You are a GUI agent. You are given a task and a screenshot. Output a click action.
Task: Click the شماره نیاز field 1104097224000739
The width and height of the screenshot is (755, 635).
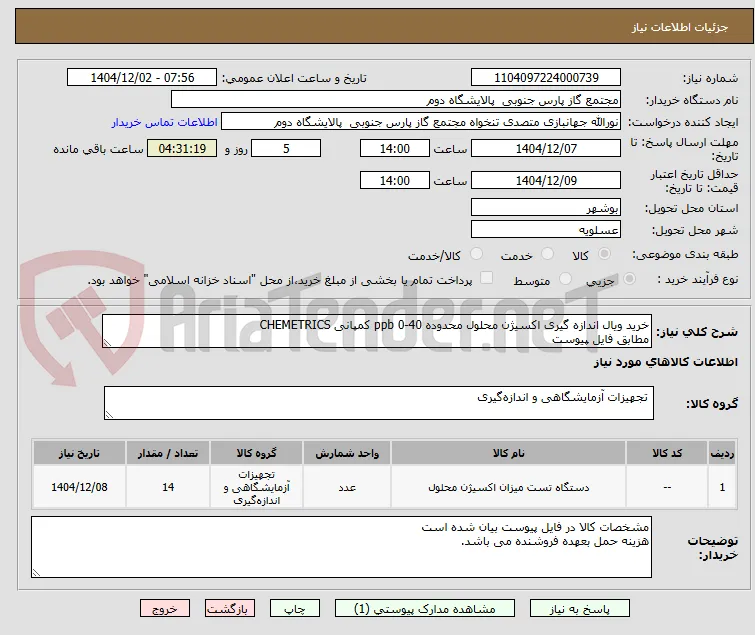(x=546, y=78)
